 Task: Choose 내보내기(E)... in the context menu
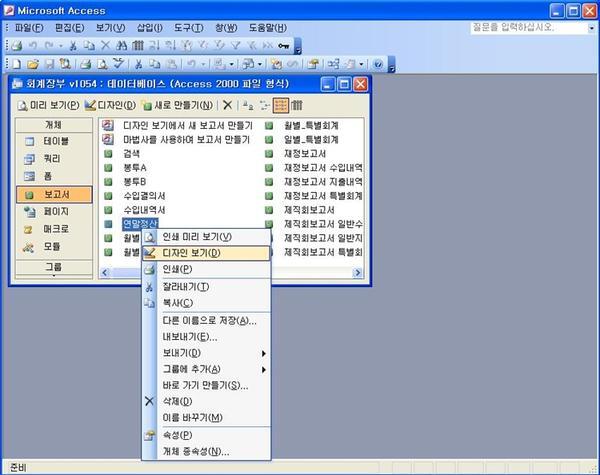coord(206,337)
